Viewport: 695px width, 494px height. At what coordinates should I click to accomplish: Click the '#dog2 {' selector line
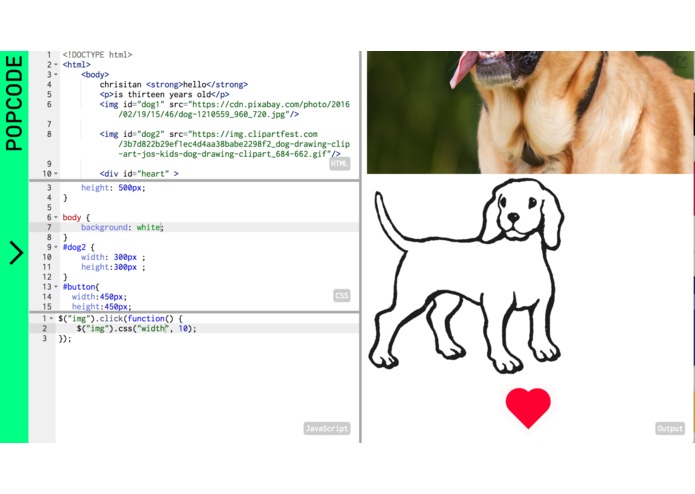(x=78, y=247)
